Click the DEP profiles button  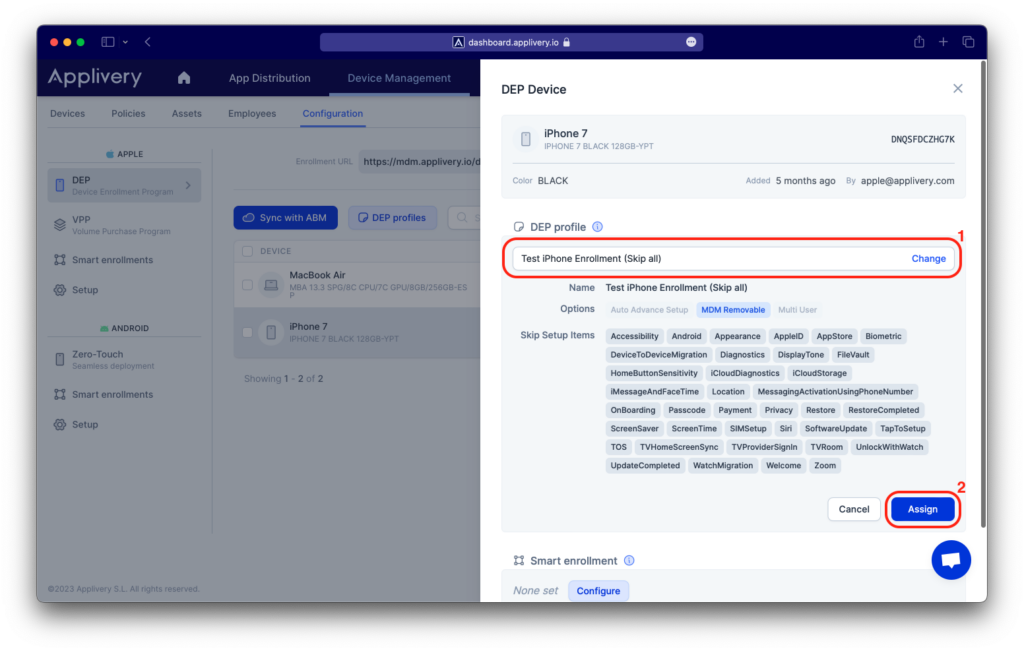[x=392, y=217]
